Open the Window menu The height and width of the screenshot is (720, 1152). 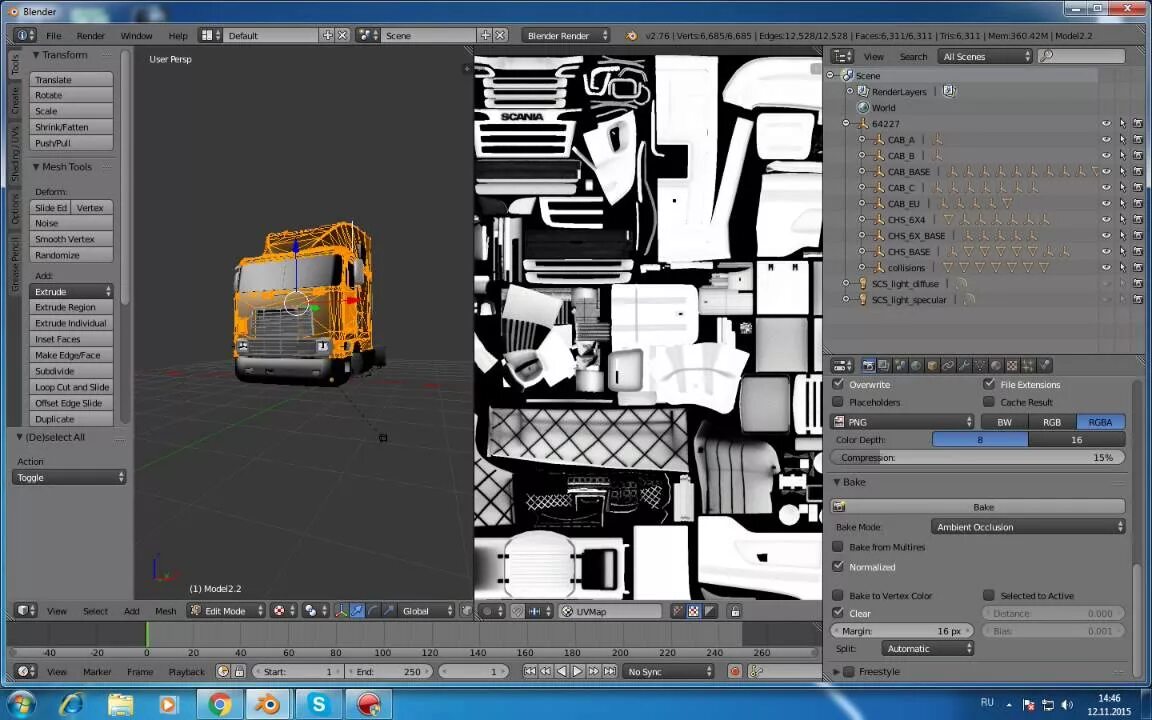coord(136,35)
